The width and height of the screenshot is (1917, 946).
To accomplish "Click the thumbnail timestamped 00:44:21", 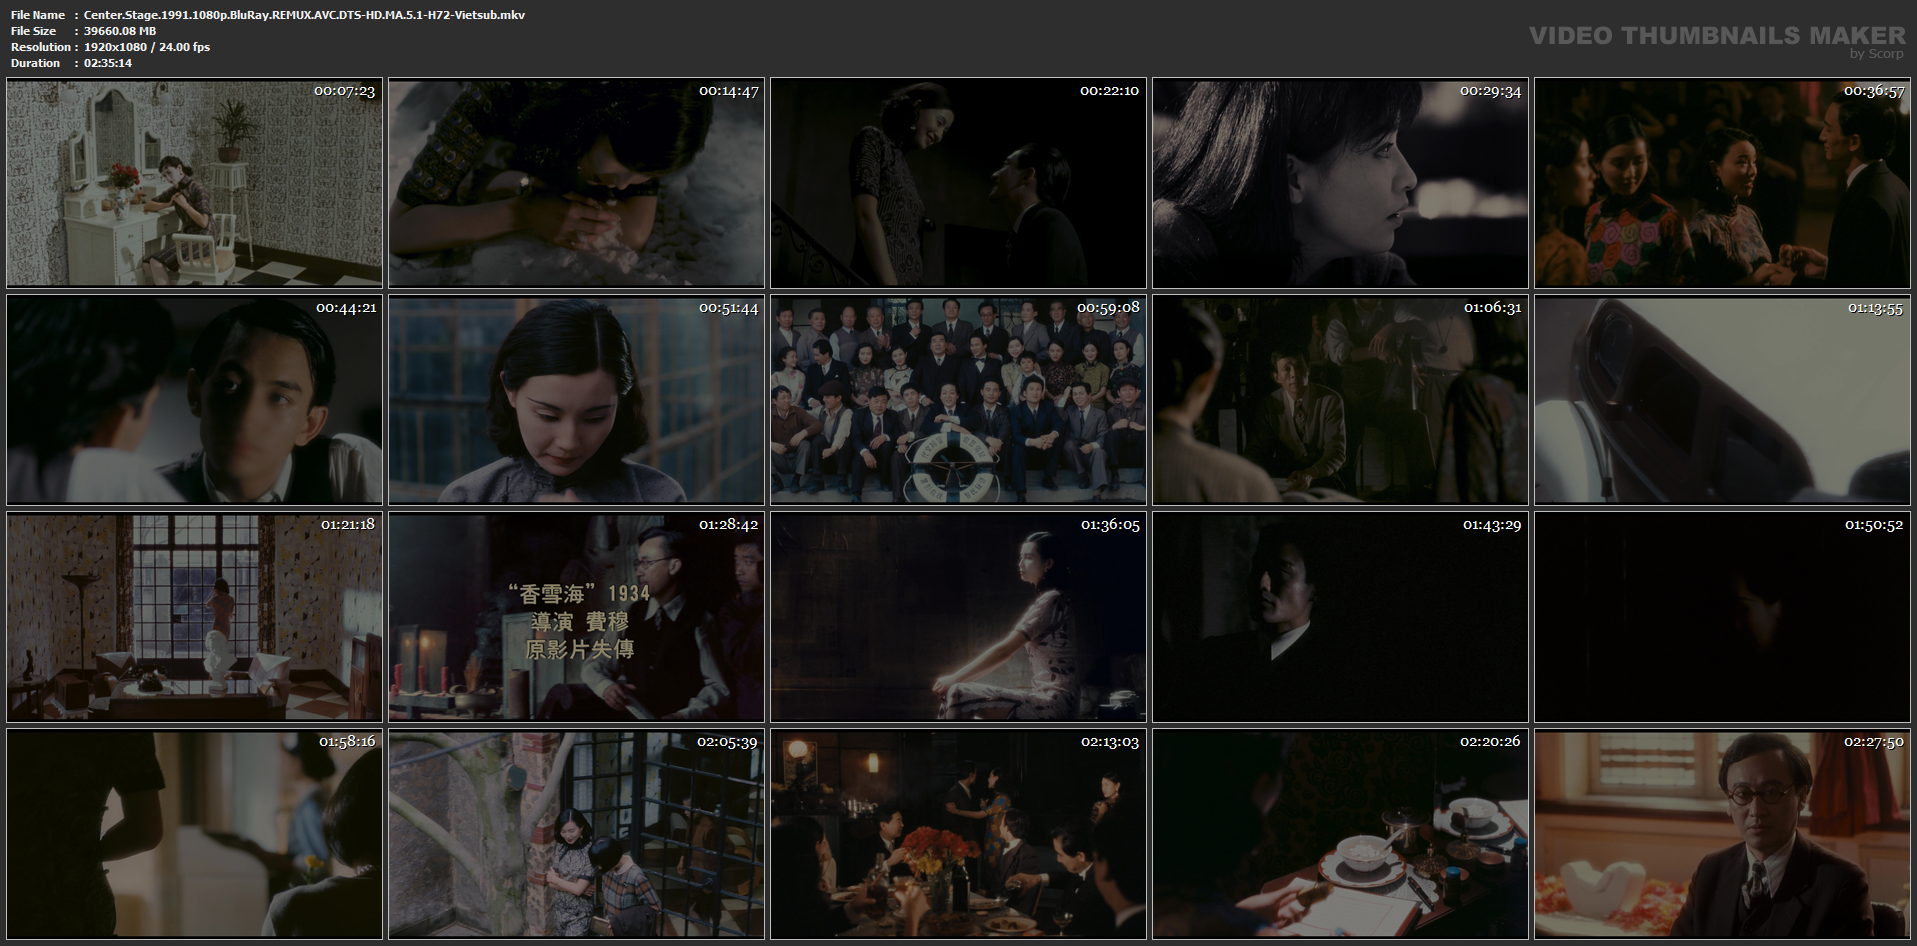I will pos(194,400).
